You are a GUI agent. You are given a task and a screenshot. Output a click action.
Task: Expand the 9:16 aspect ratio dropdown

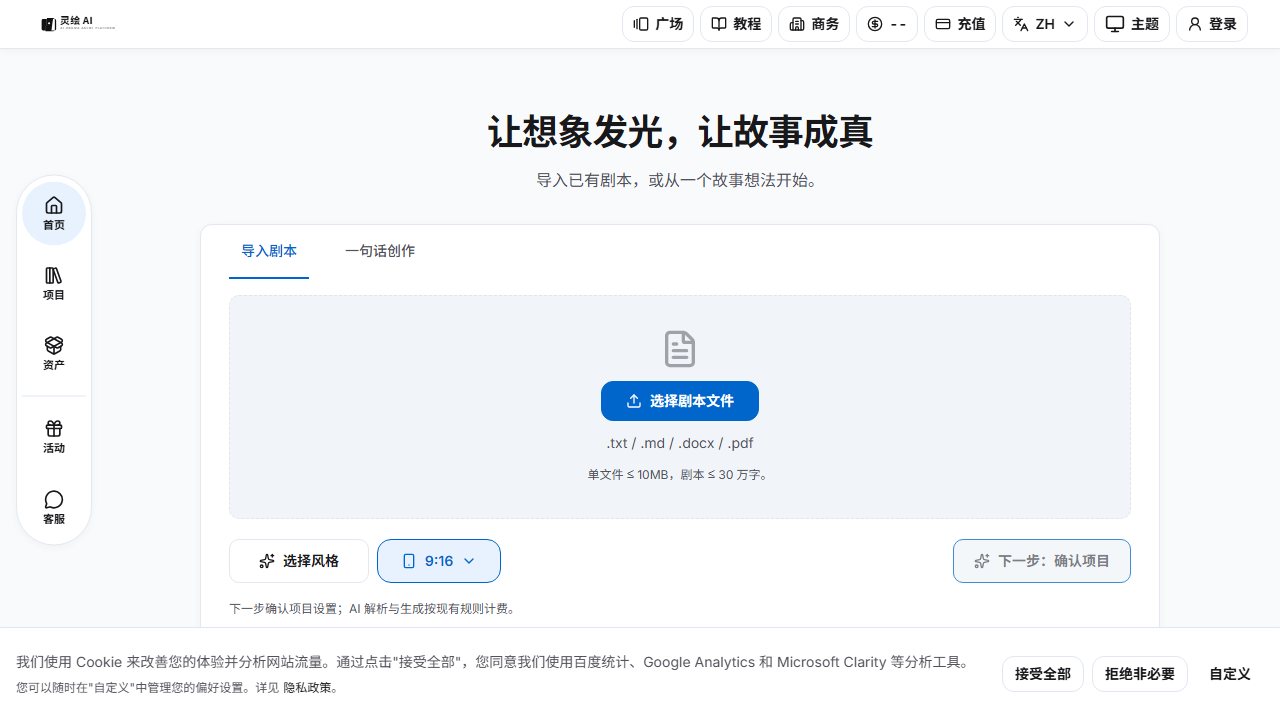click(x=439, y=561)
